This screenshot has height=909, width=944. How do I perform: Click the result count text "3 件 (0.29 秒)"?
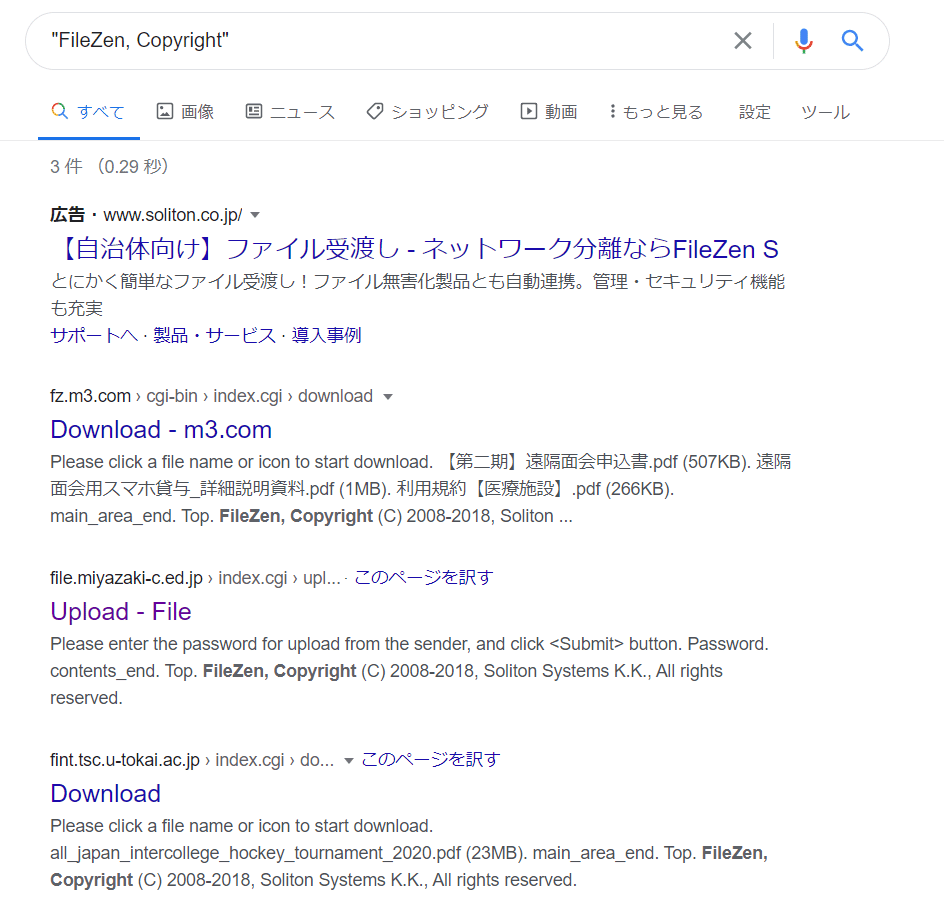click(109, 166)
